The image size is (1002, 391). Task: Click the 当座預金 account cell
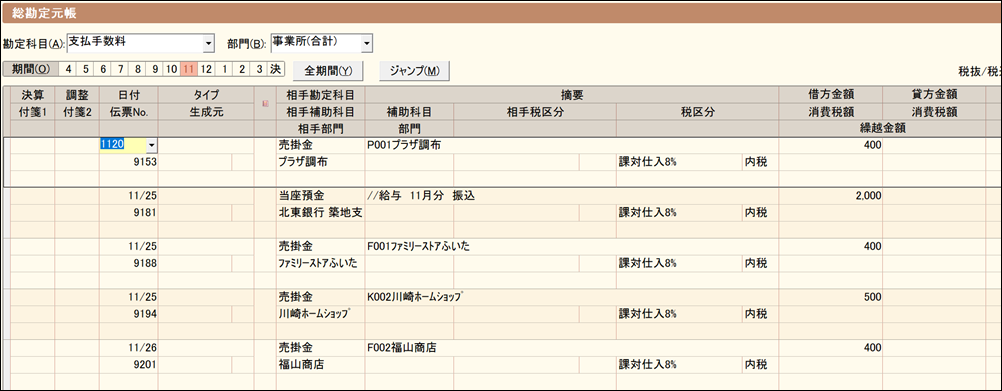321,196
